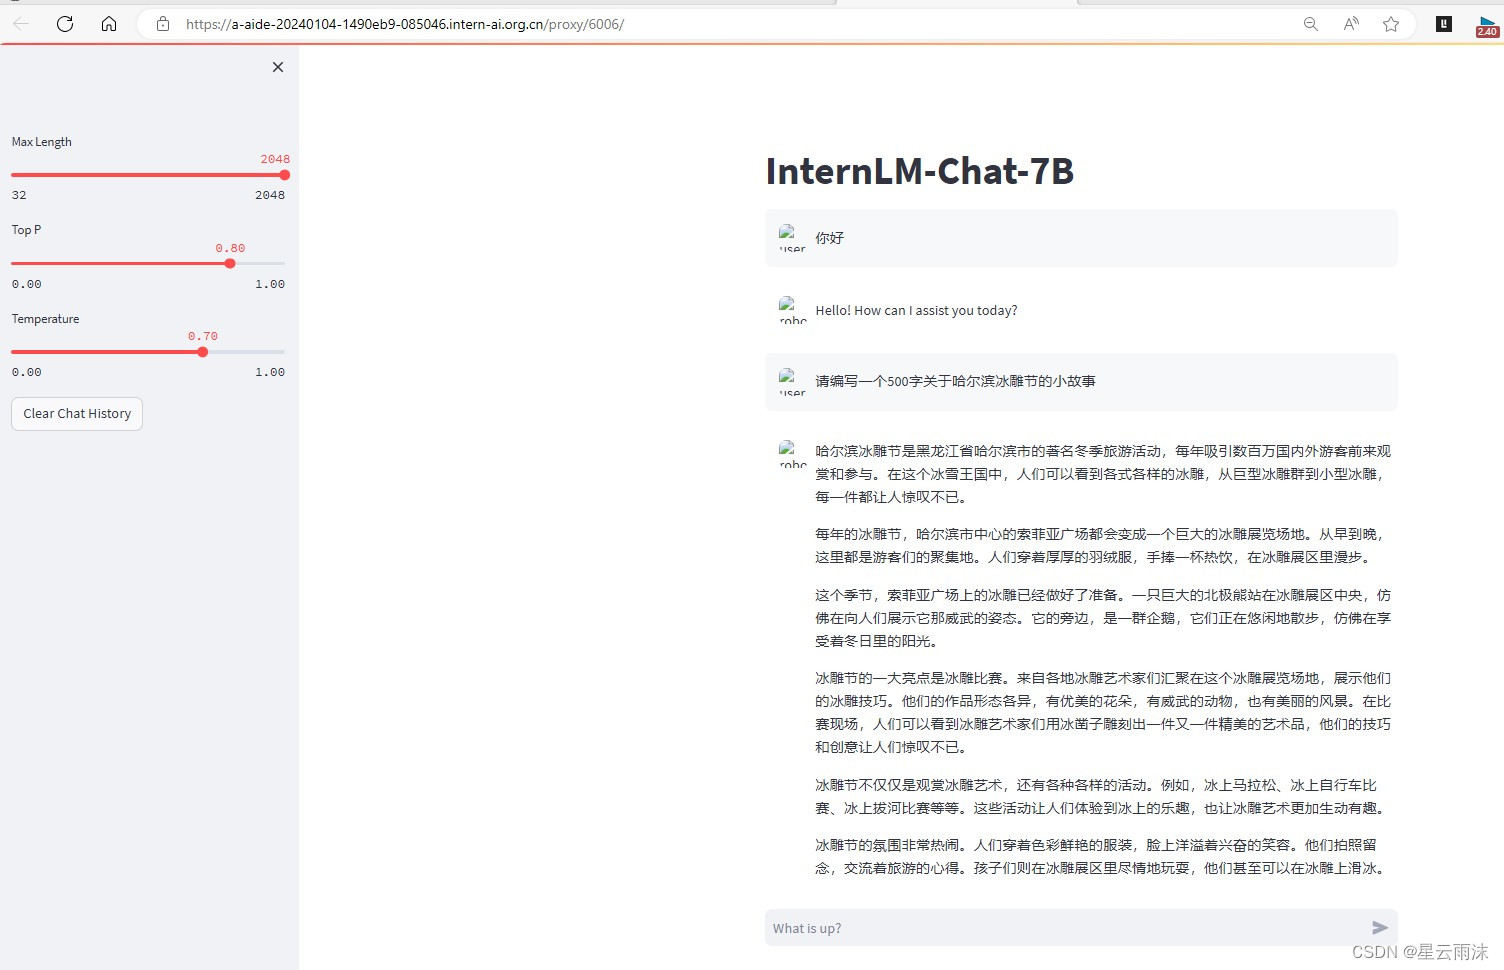This screenshot has width=1504, height=970.
Task: Click user avatar beside 请编写 message
Action: tap(792, 382)
